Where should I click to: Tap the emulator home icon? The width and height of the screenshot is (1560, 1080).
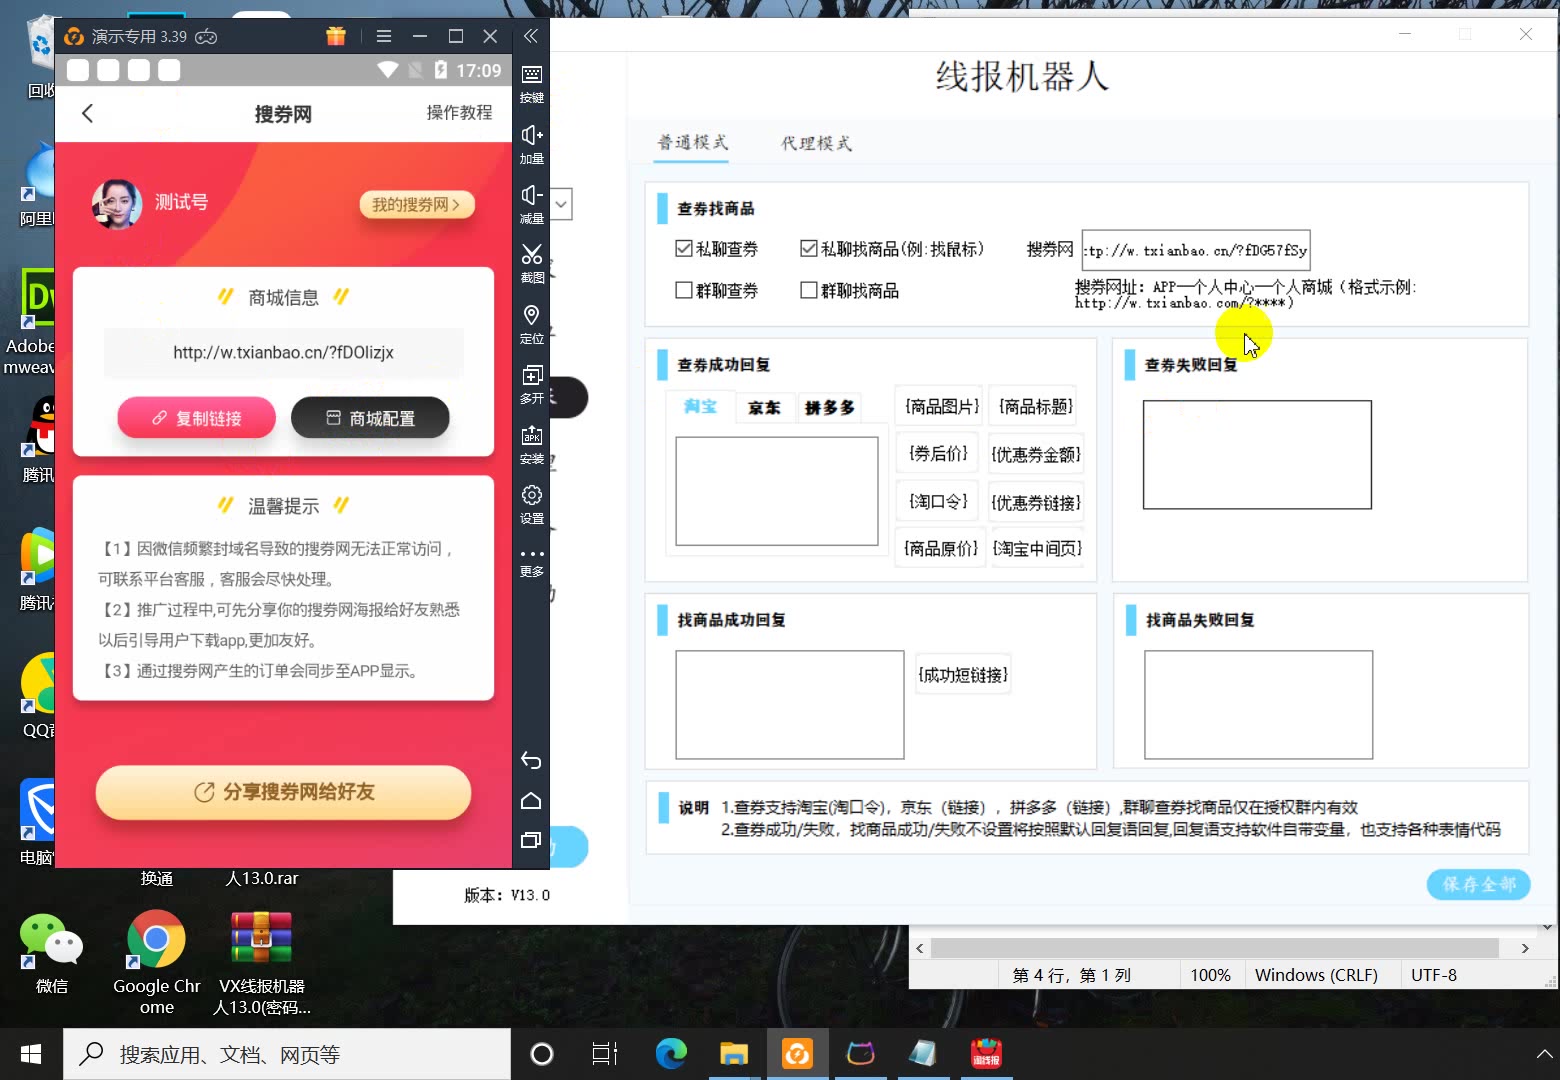pos(531,801)
